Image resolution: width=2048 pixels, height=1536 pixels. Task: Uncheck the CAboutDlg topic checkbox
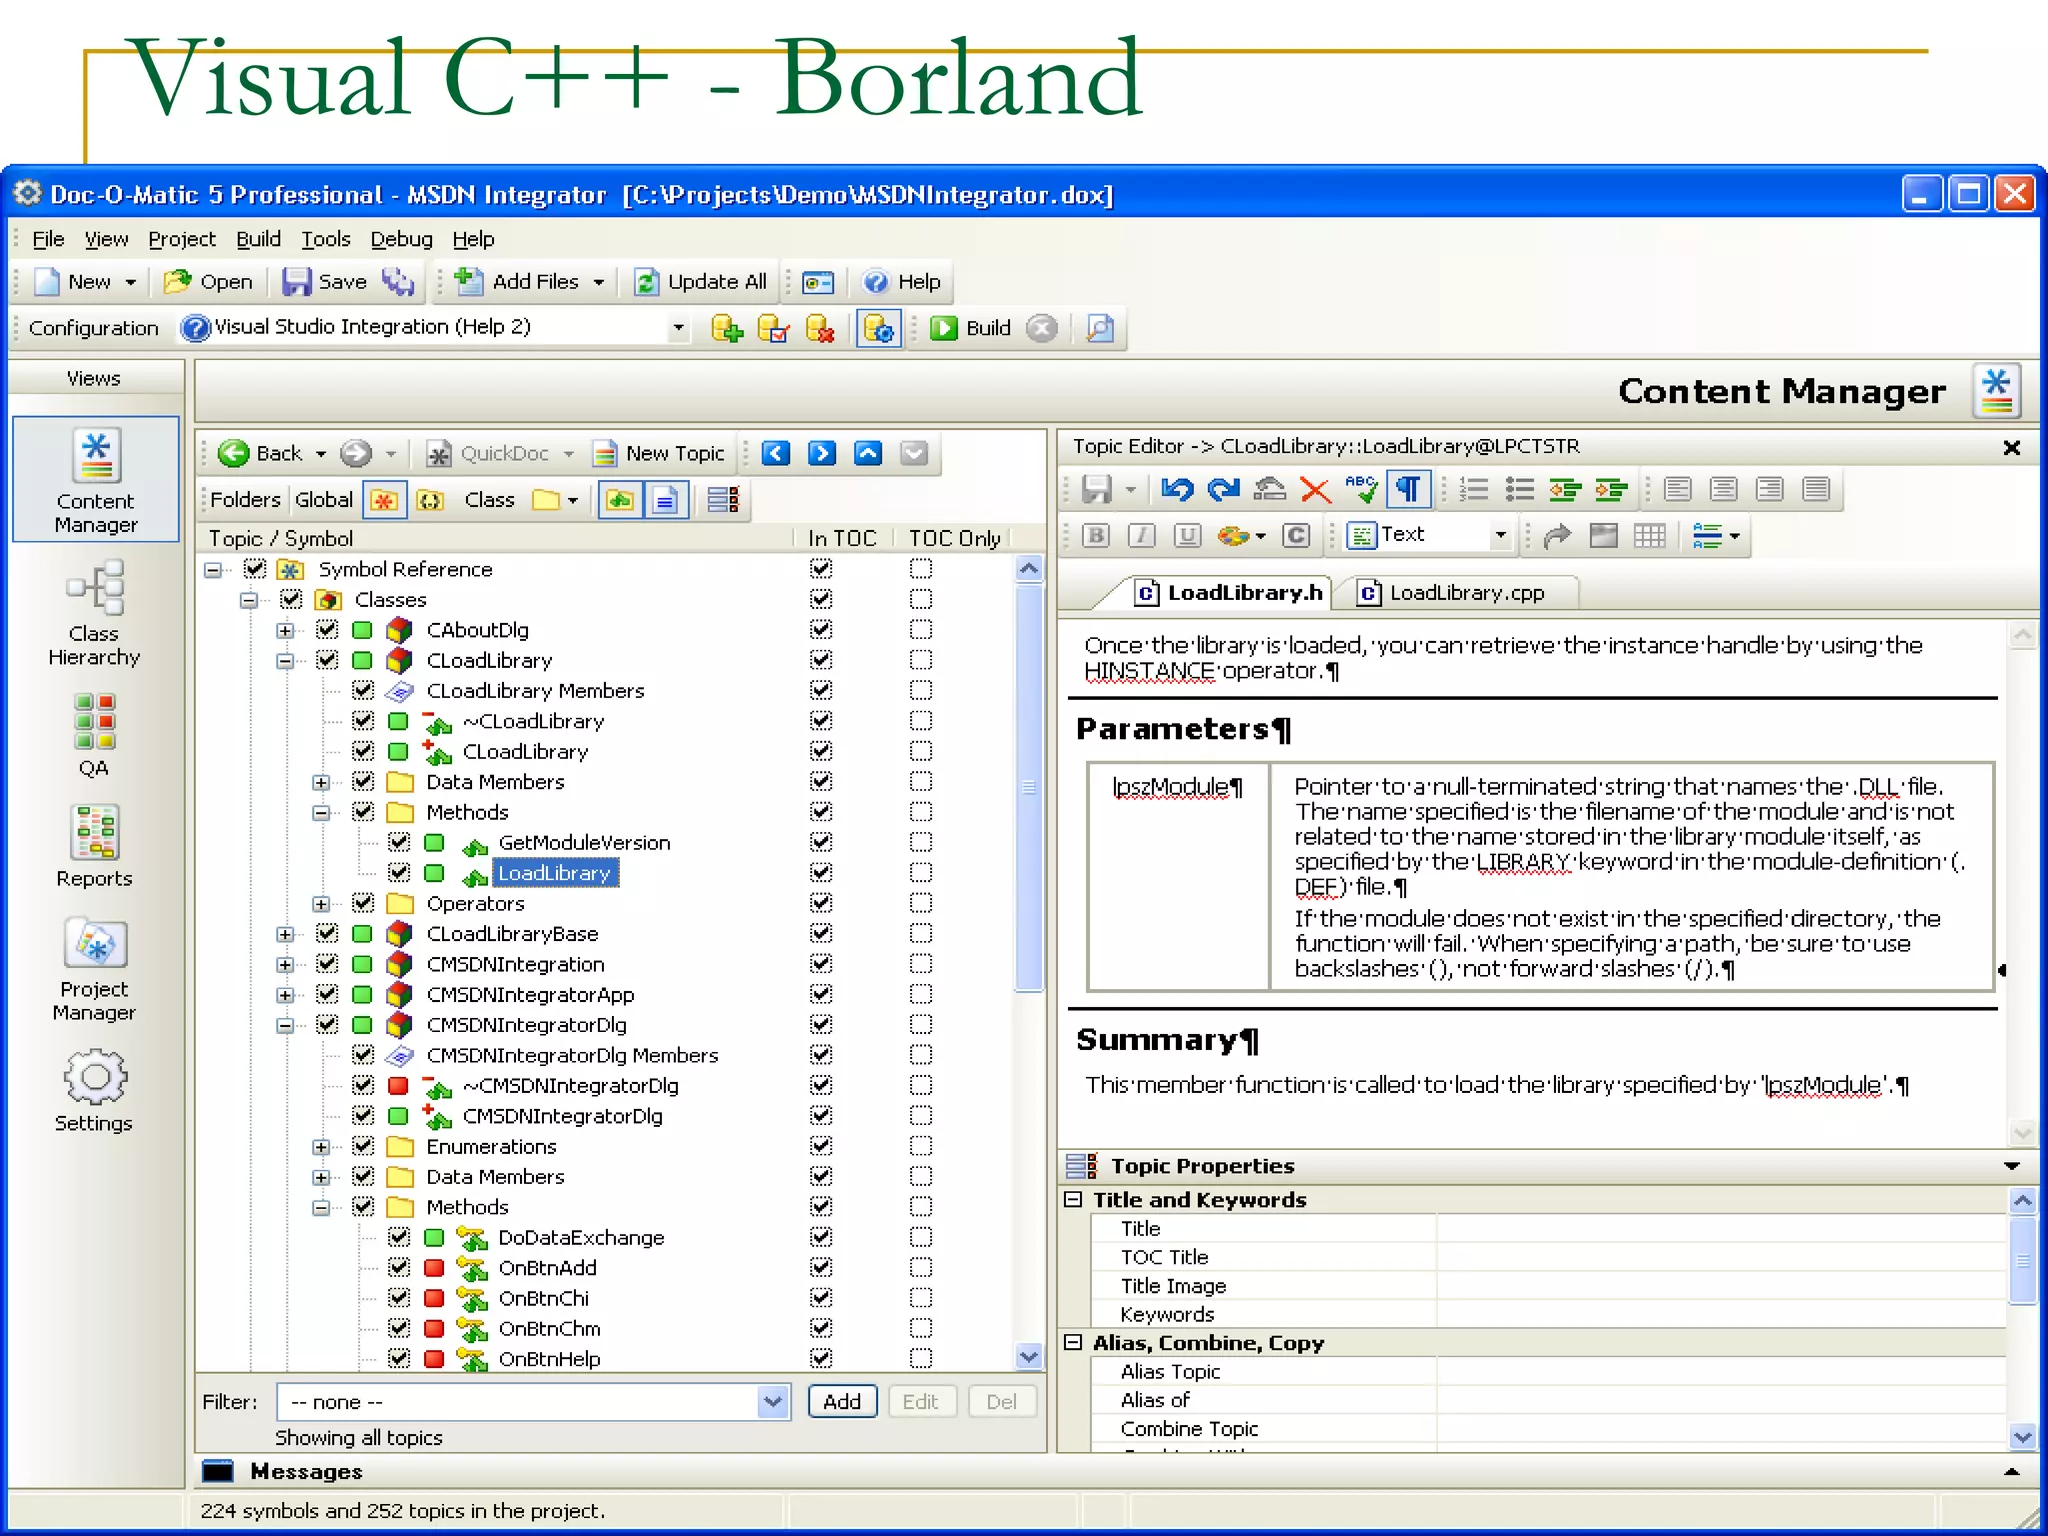(x=327, y=630)
